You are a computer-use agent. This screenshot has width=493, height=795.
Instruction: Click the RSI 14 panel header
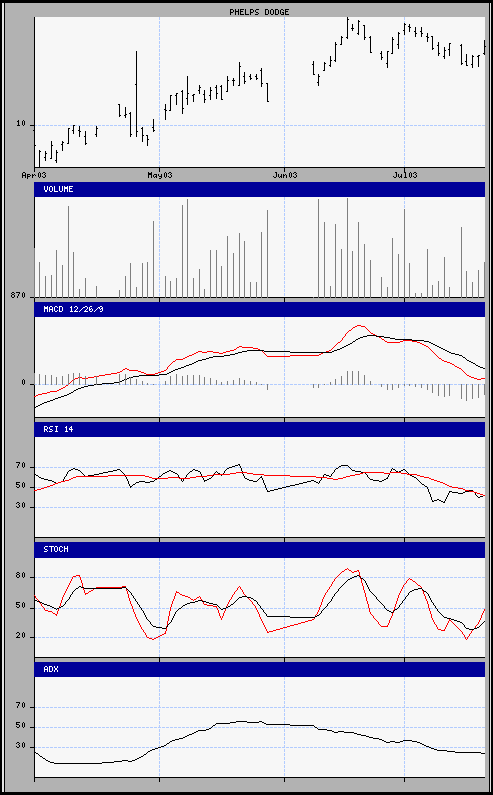tap(260, 429)
